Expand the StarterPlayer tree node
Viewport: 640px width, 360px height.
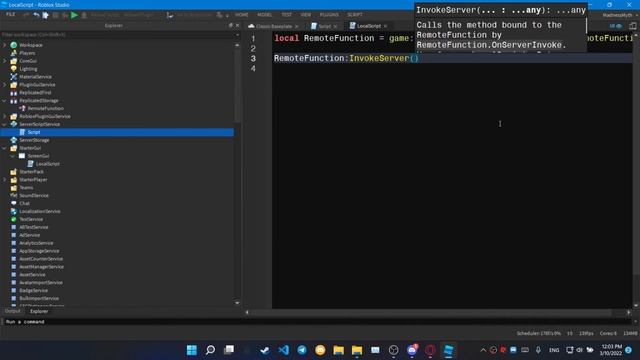pos(5,180)
